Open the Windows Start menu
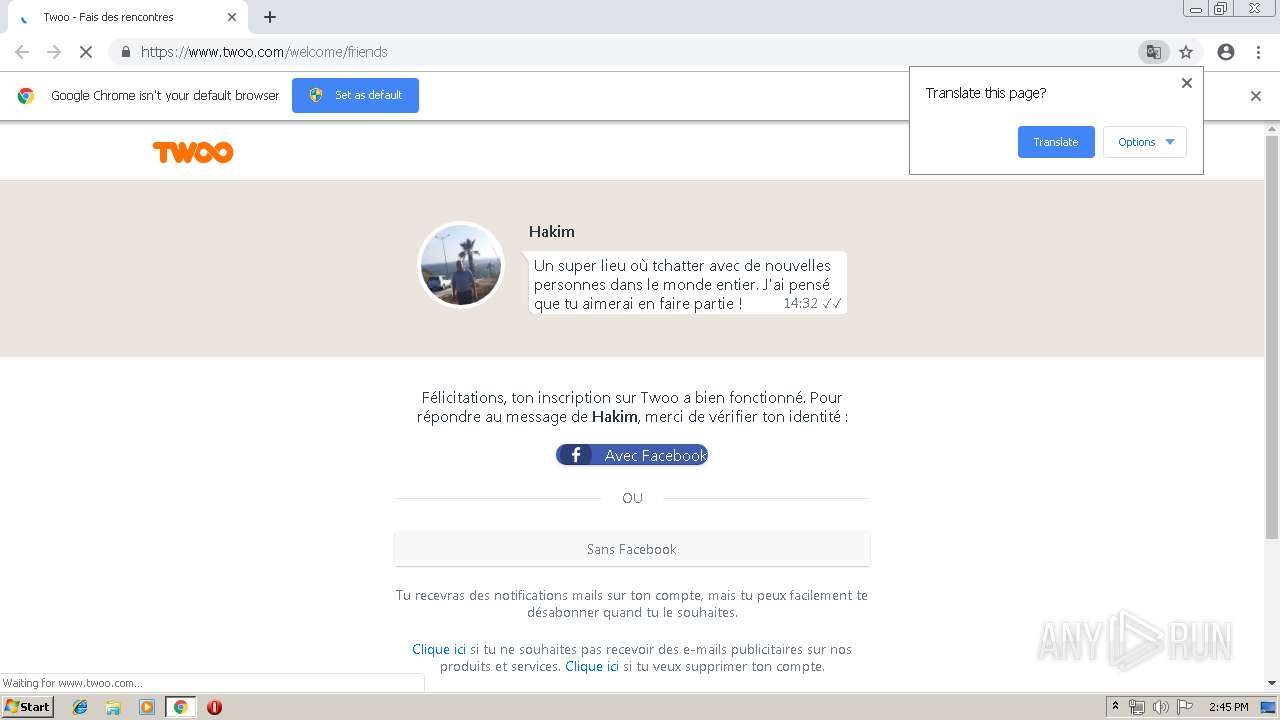The image size is (1280, 720). [28, 707]
